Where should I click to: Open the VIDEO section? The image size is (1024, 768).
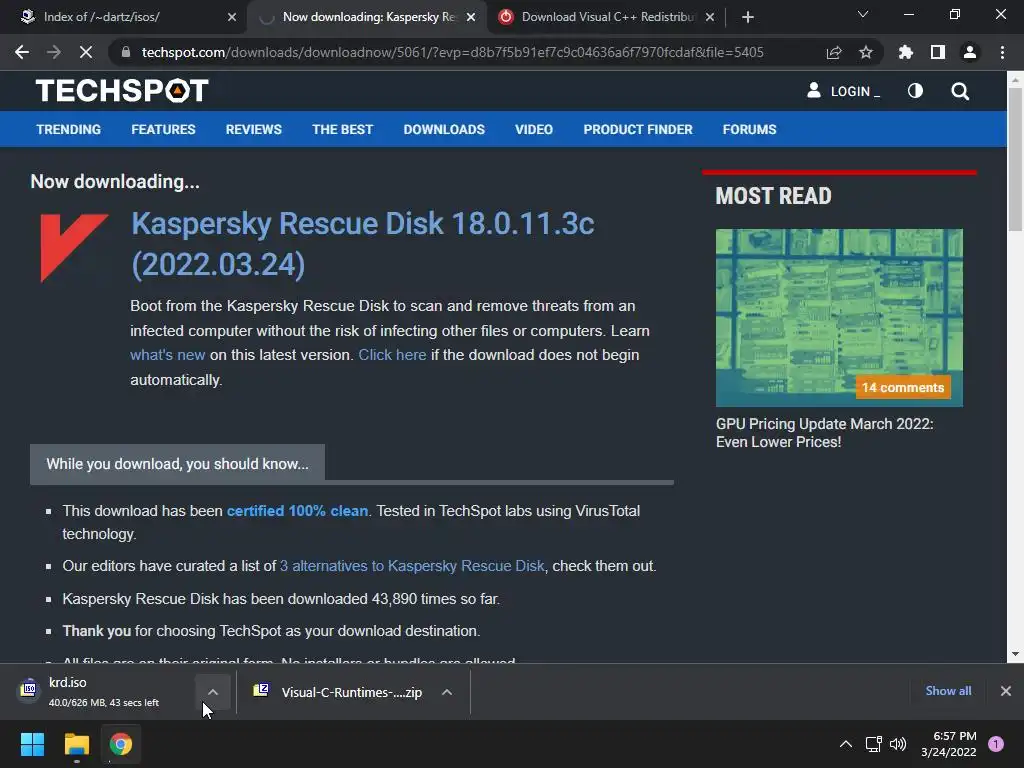pos(534,129)
